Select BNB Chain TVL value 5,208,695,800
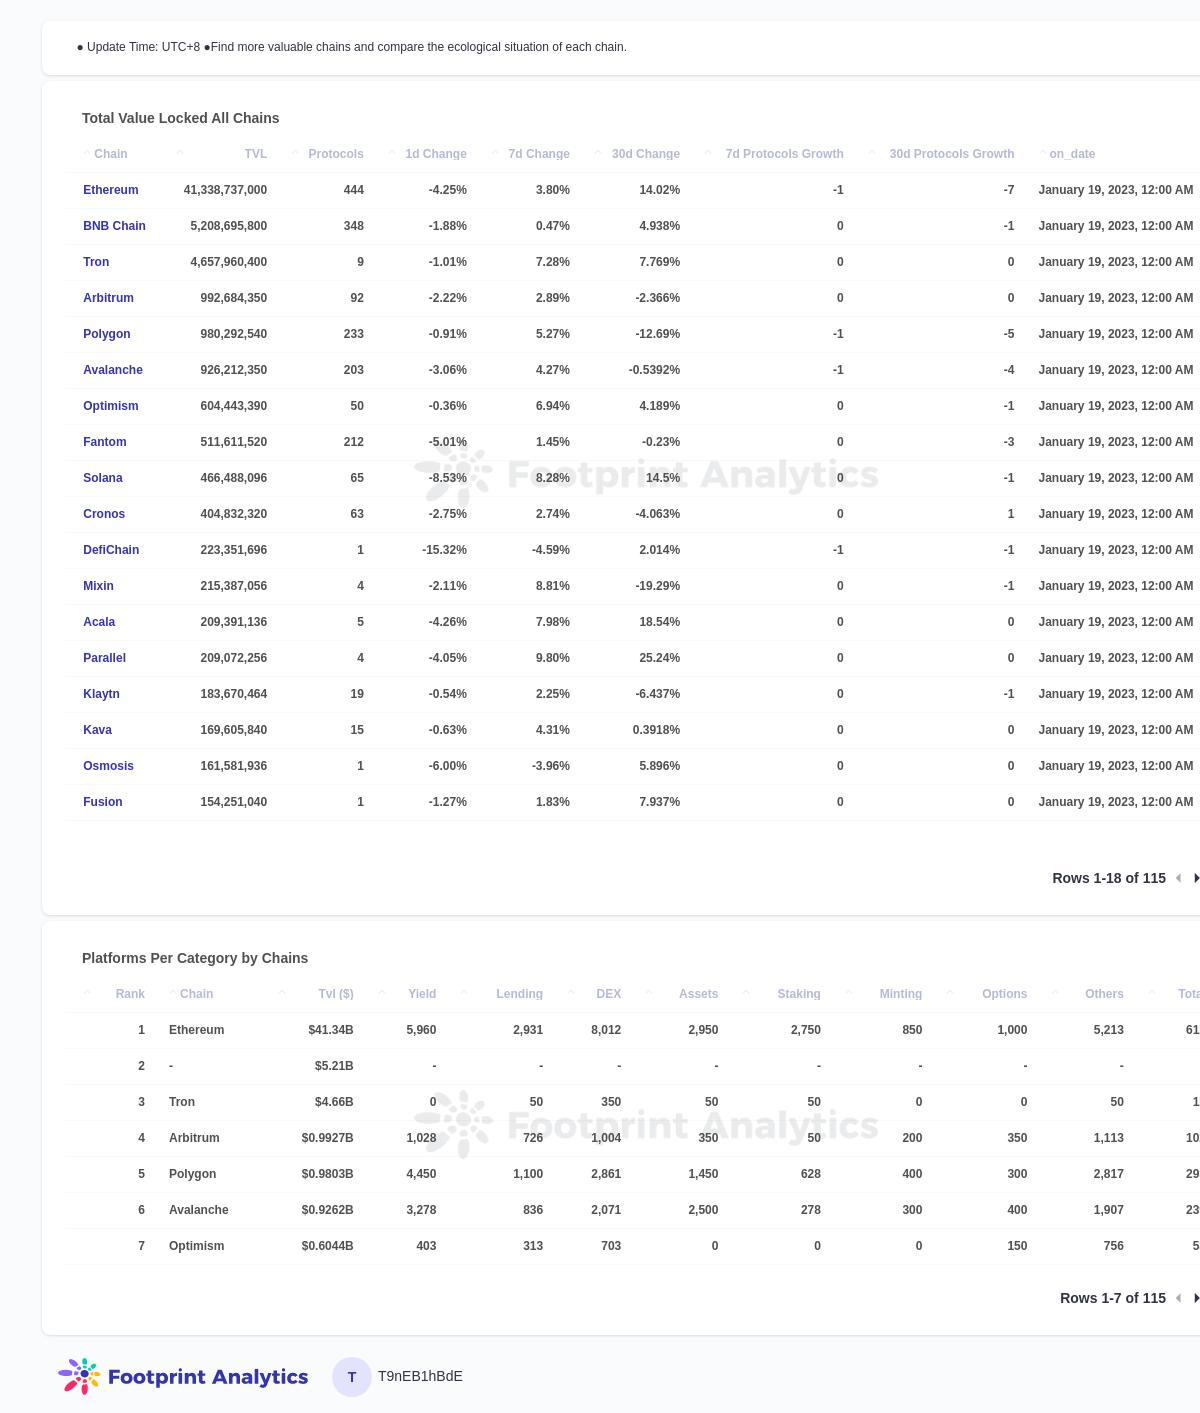 tap(229, 226)
